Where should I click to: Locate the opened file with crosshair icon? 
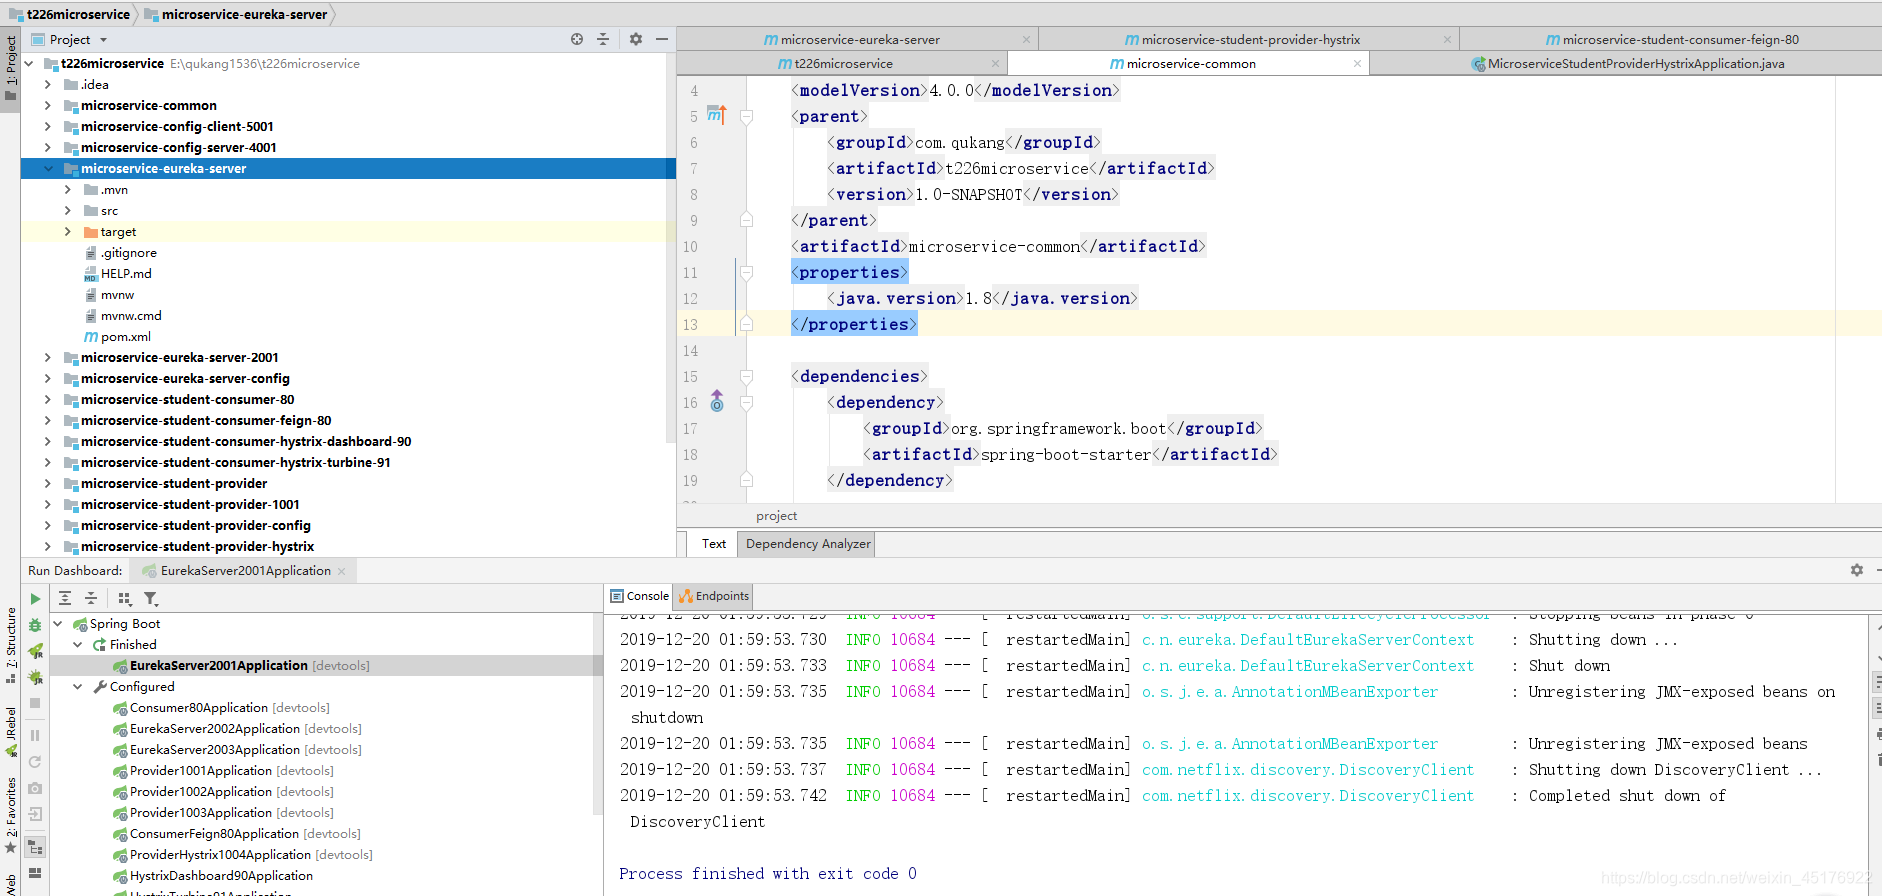point(577,39)
